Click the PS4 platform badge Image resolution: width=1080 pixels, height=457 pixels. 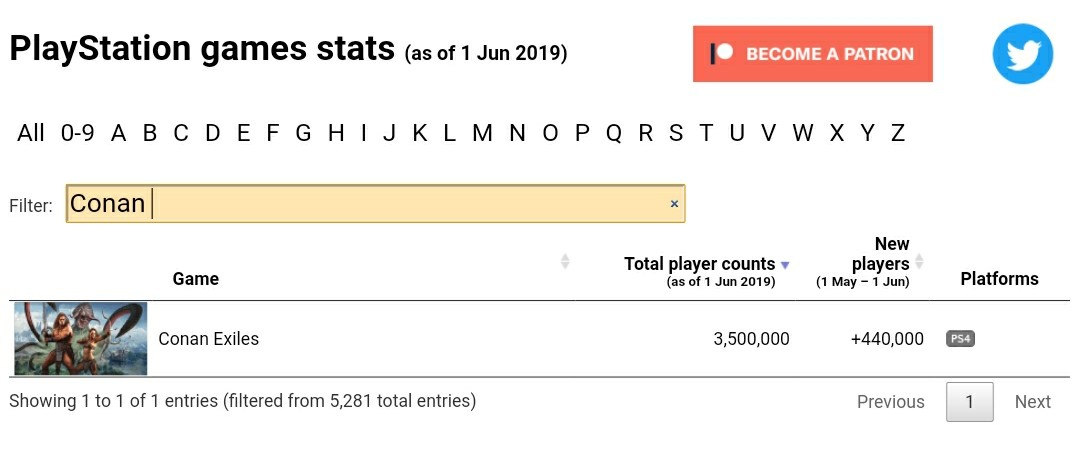pos(960,339)
